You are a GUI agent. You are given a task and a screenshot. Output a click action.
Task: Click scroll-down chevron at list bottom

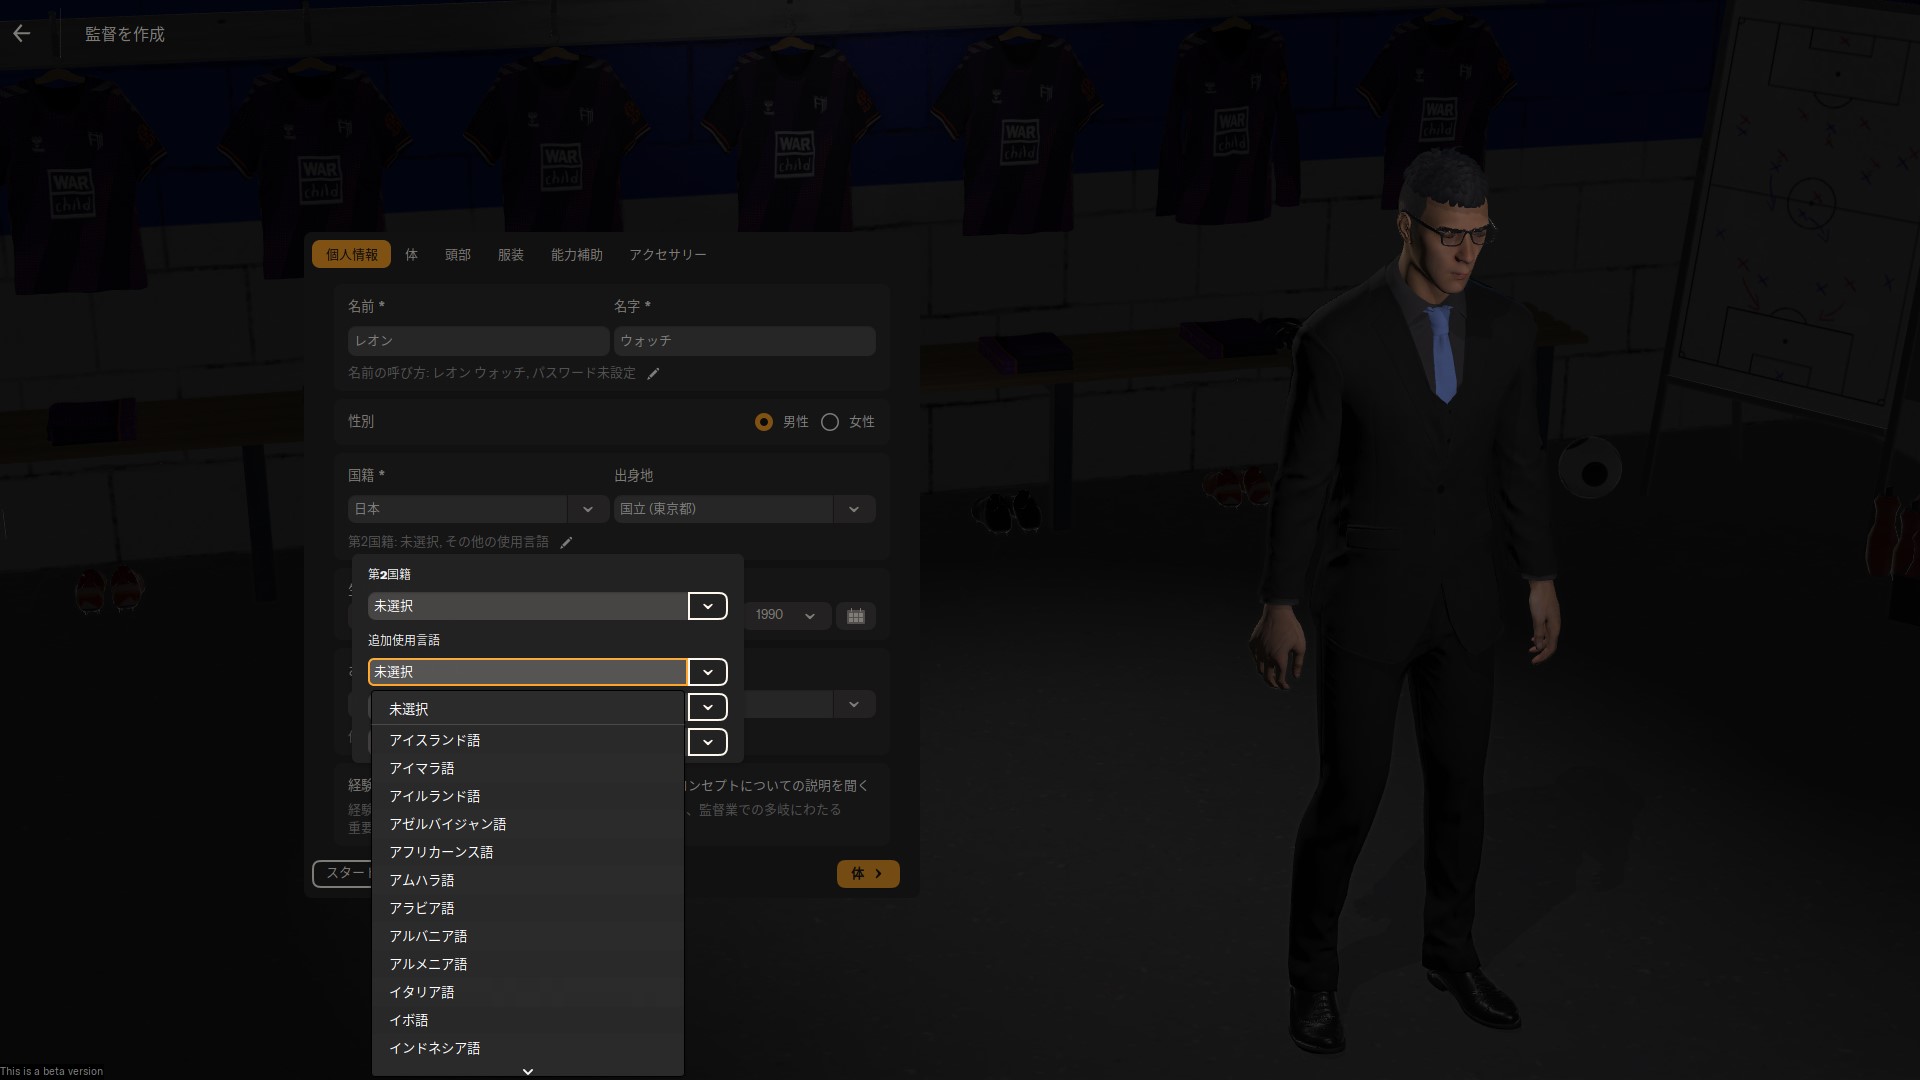tap(528, 1071)
